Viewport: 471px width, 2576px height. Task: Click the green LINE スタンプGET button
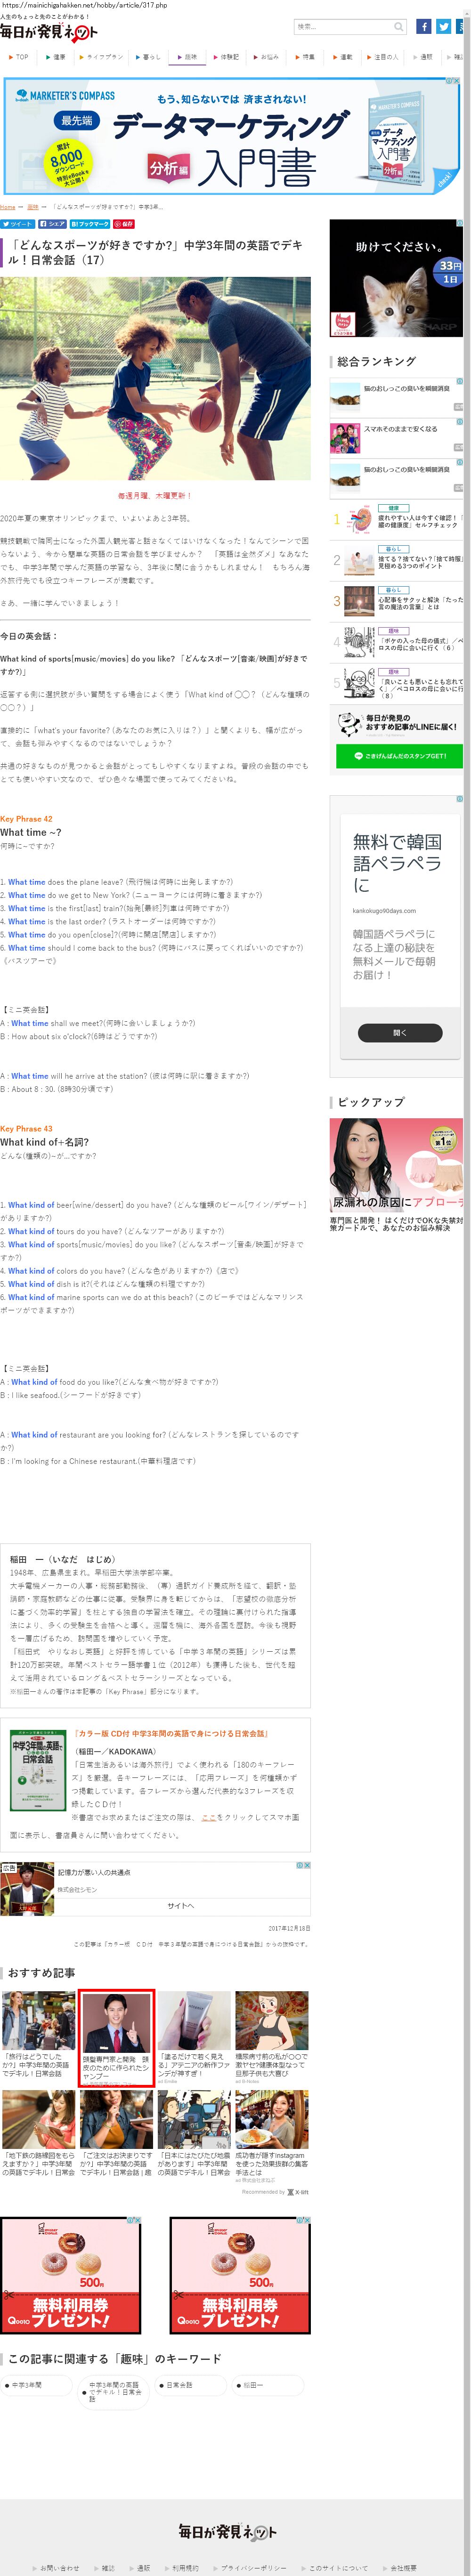click(x=399, y=756)
